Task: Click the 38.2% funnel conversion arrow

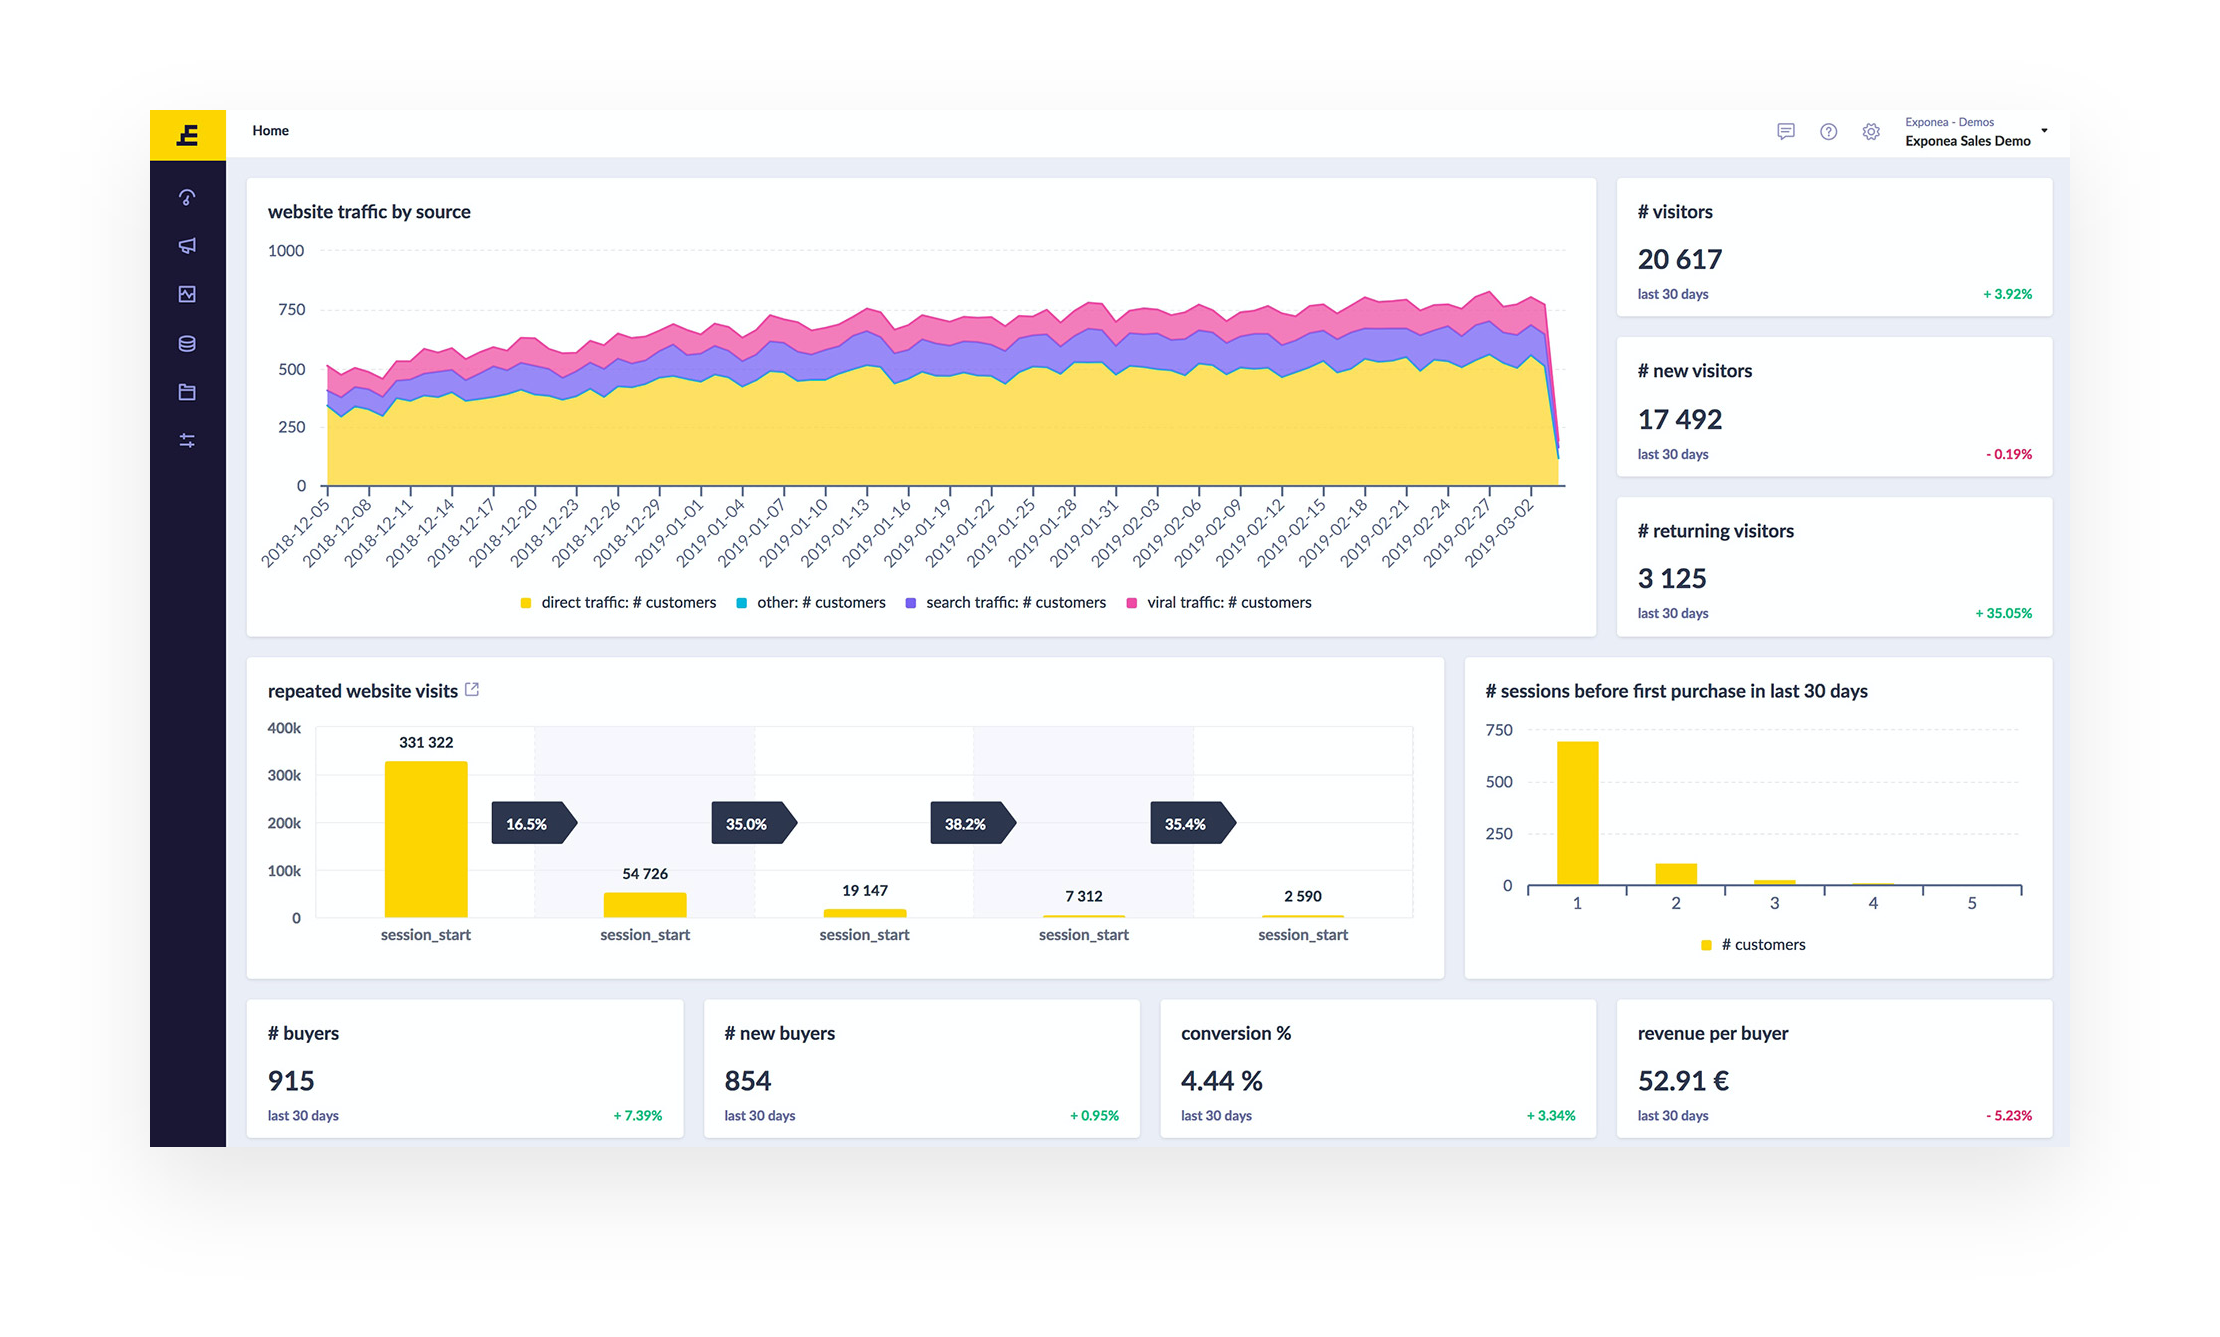Action: (973, 823)
